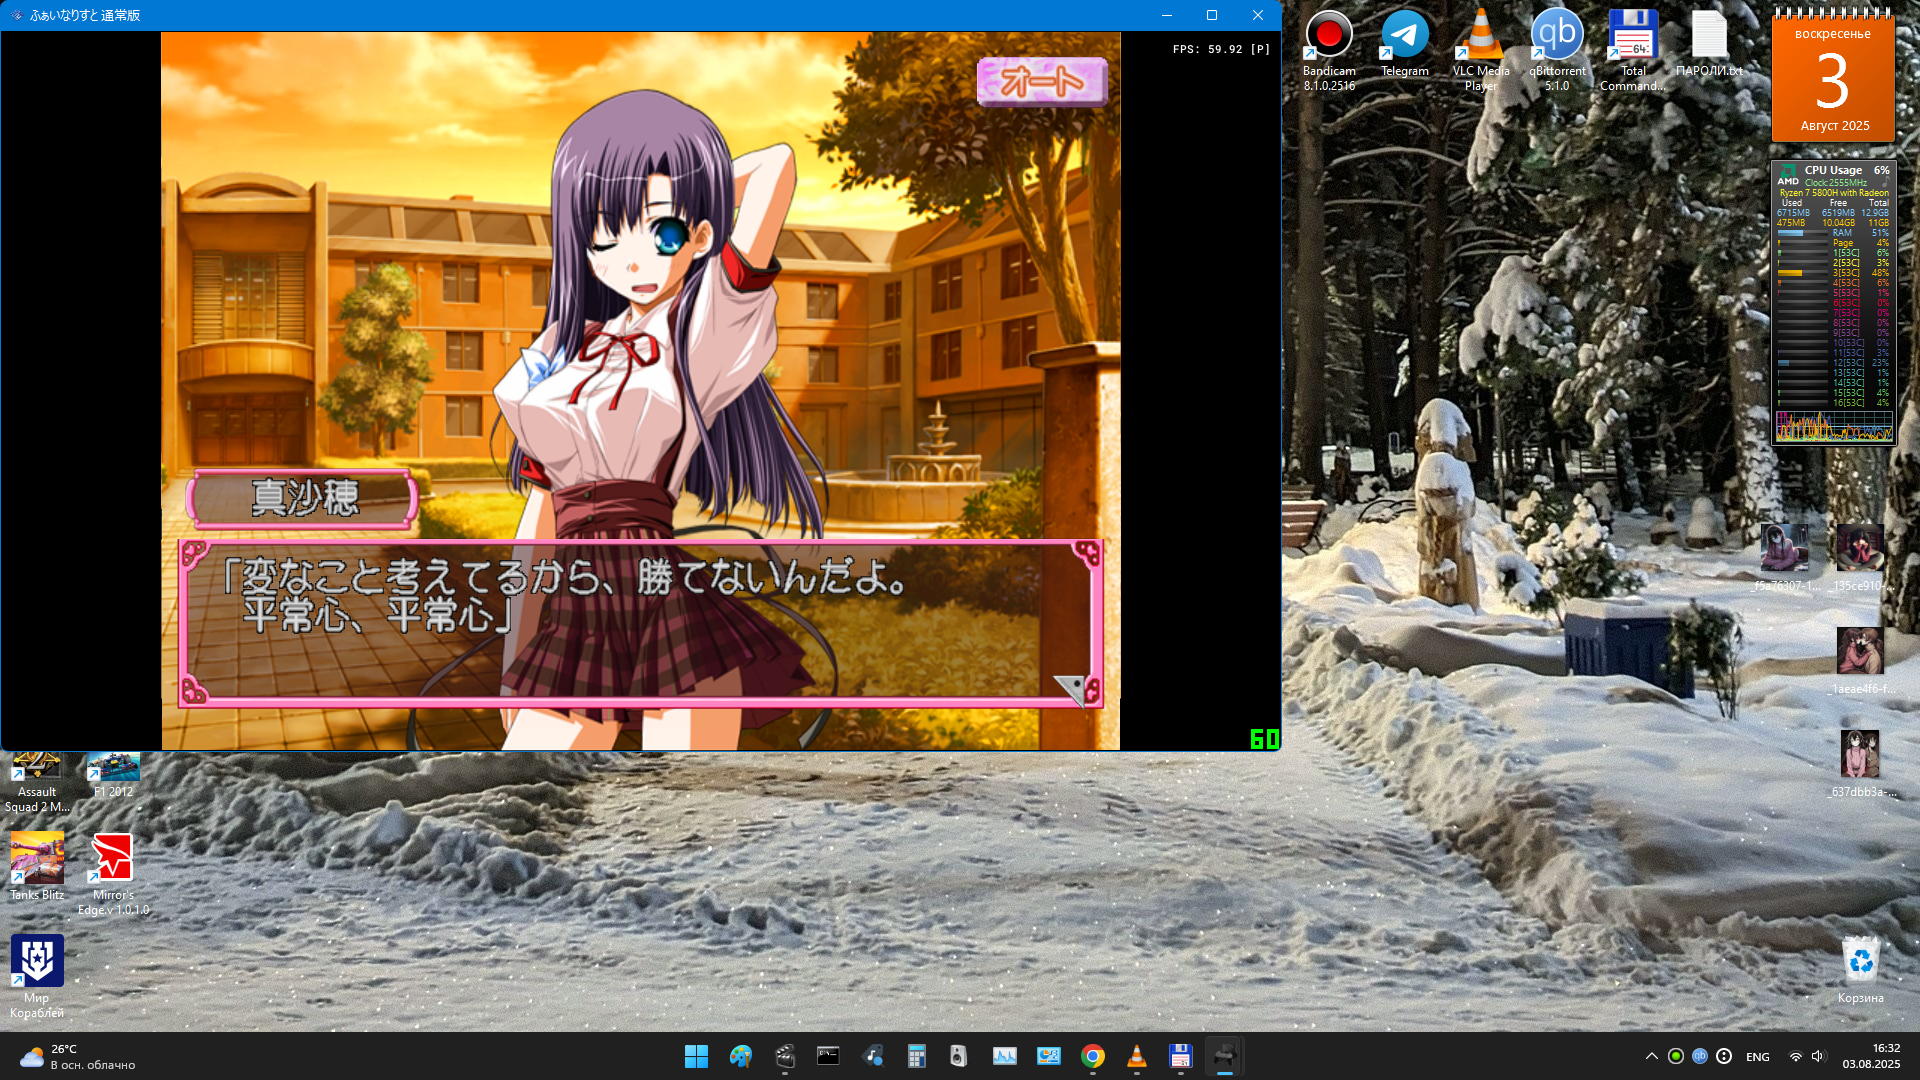Image resolution: width=1920 pixels, height=1080 pixels.
Task: Open the speaker audio app in taskbar
Action: coord(960,1056)
